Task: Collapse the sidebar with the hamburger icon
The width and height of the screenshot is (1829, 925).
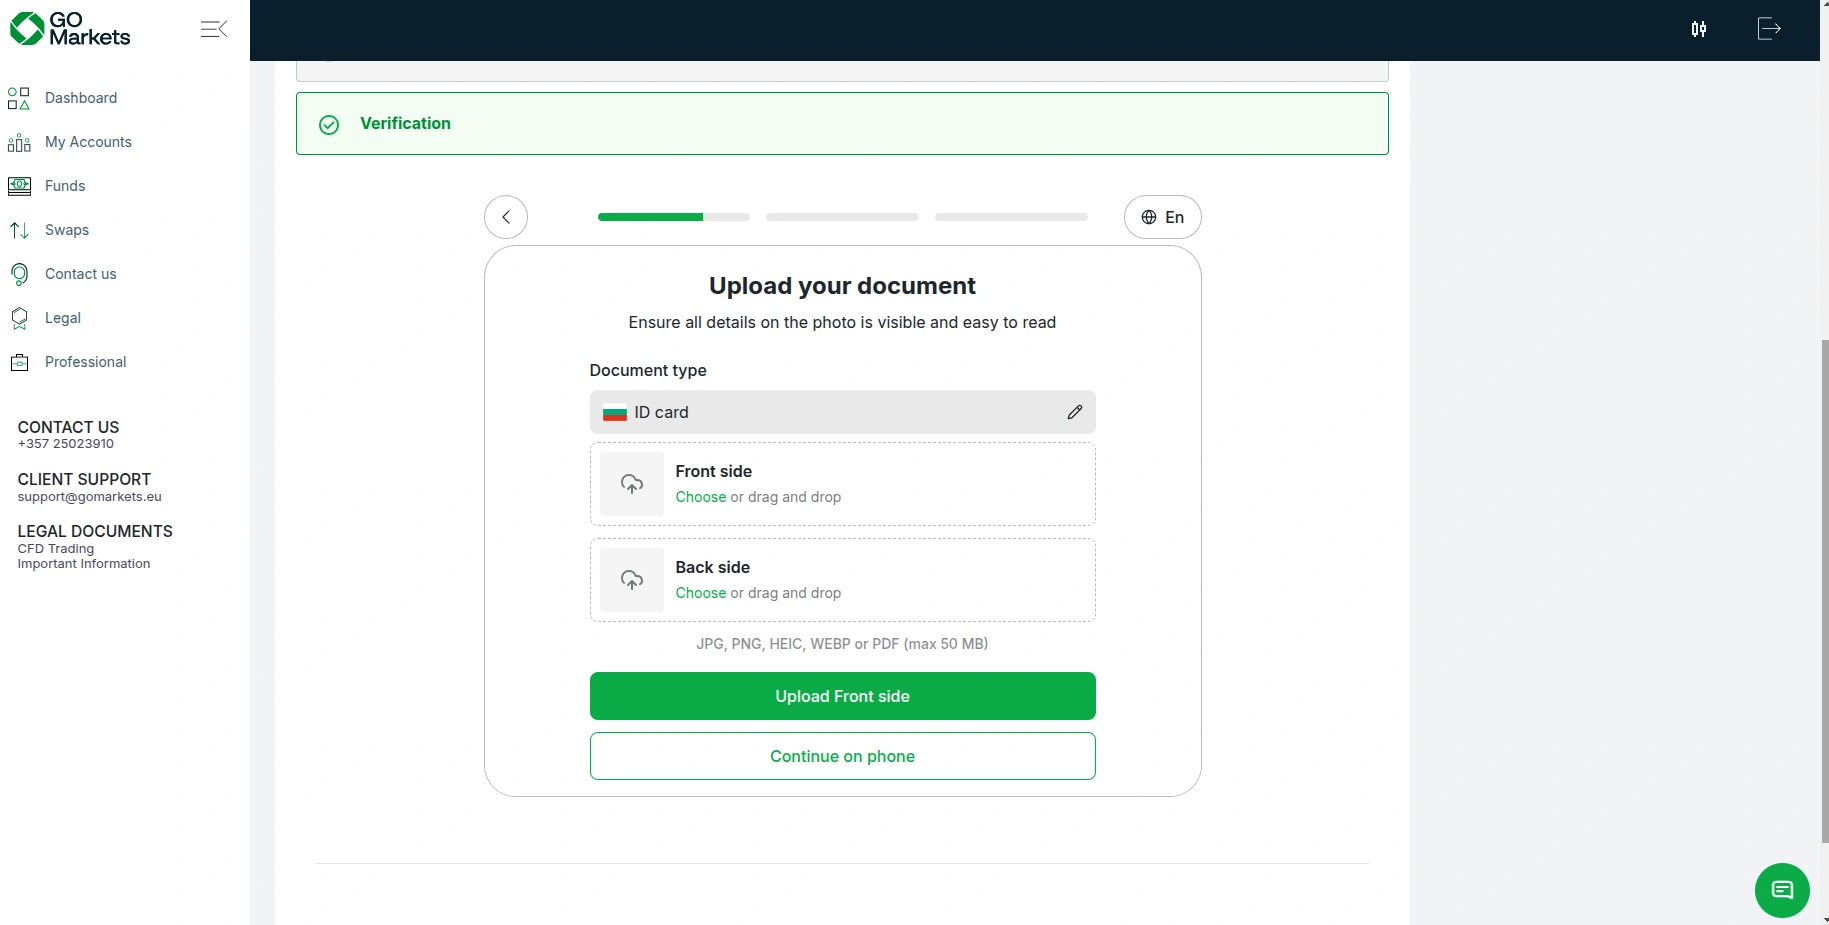Action: tap(213, 29)
